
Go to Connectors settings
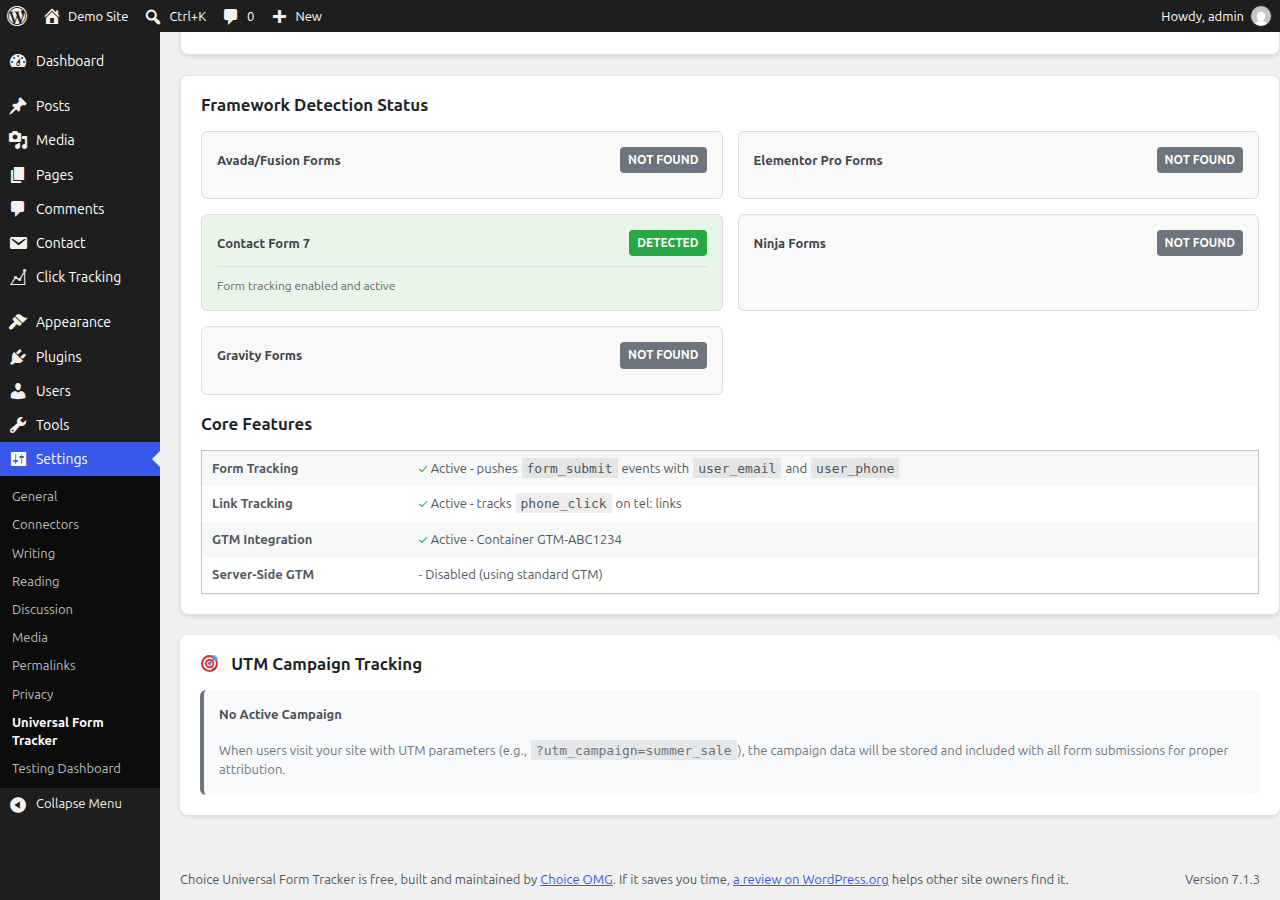tap(45, 524)
